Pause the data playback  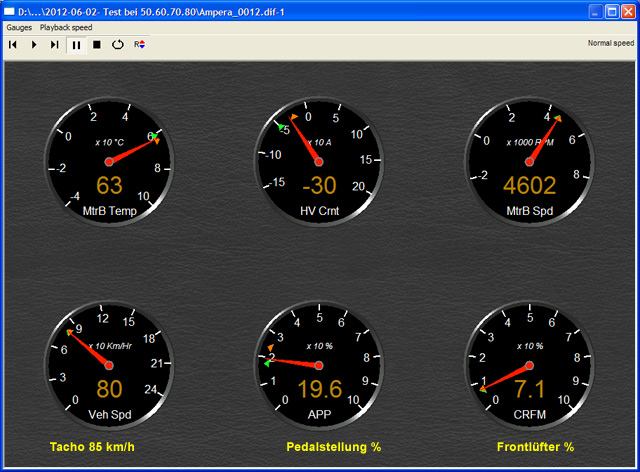[77, 44]
